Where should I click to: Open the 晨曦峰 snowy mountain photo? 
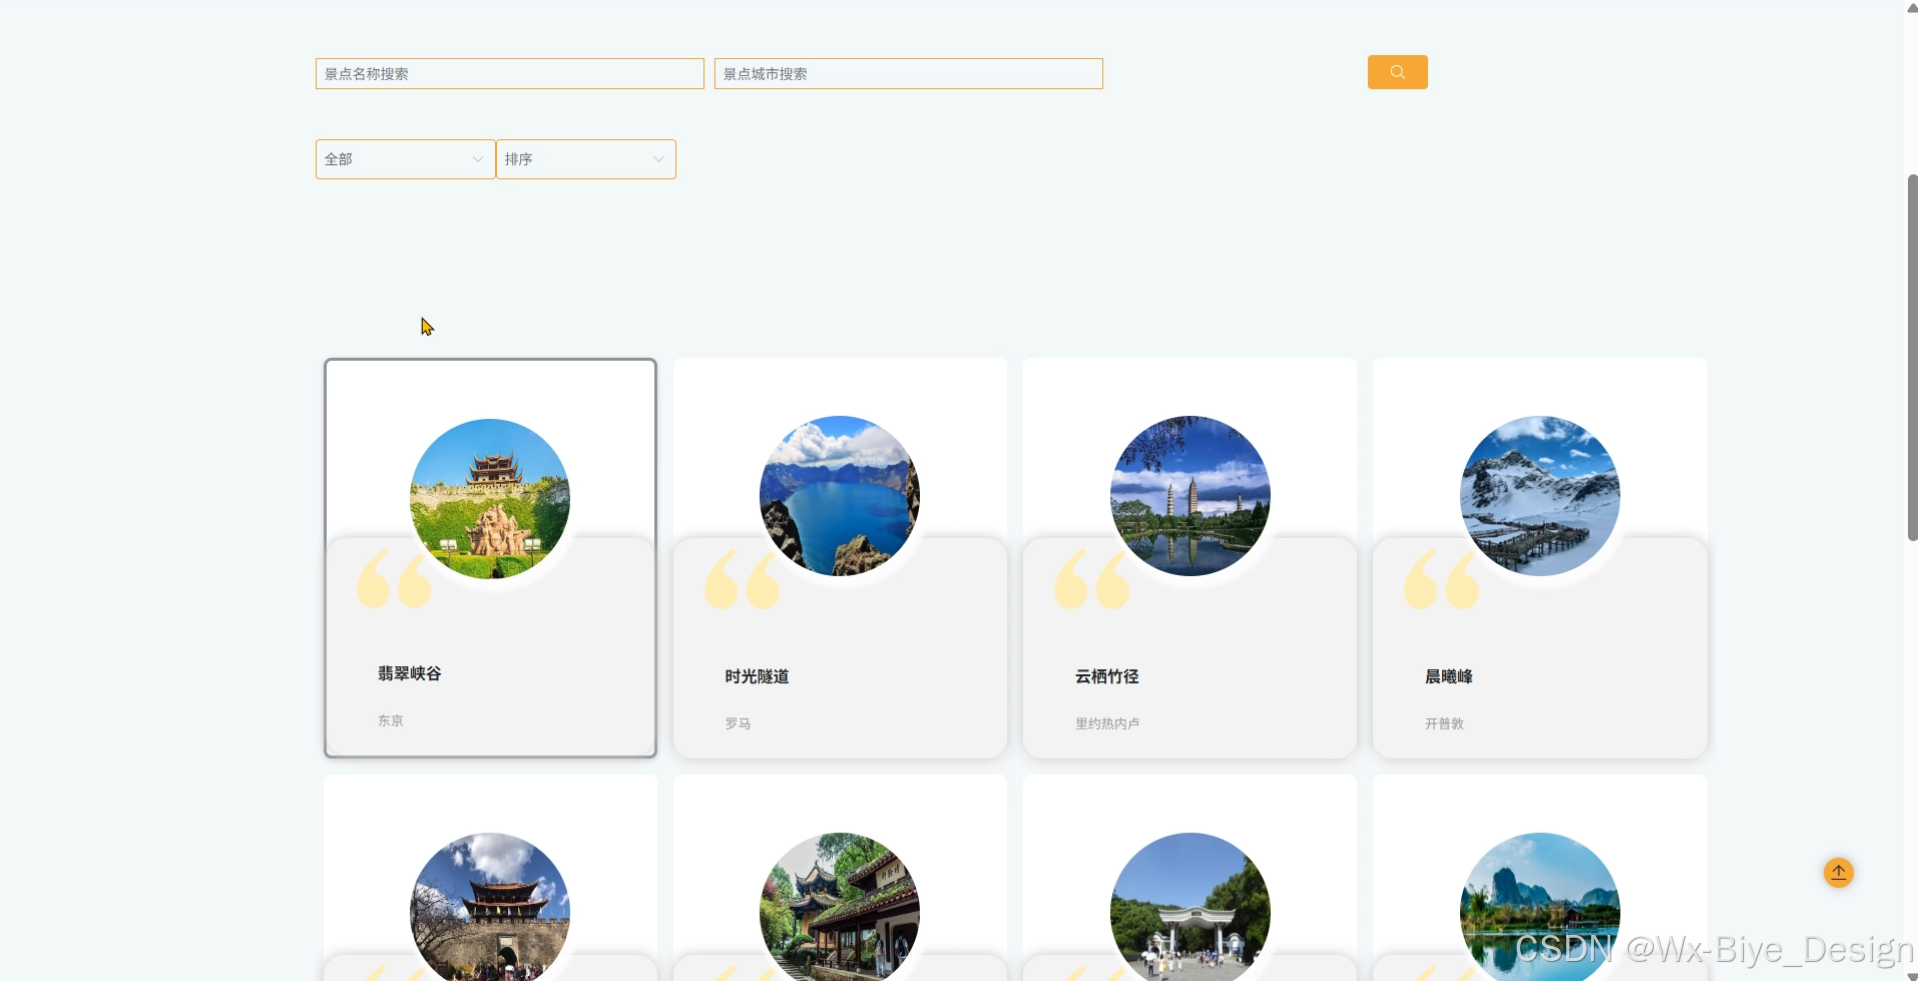pyautogui.click(x=1540, y=496)
